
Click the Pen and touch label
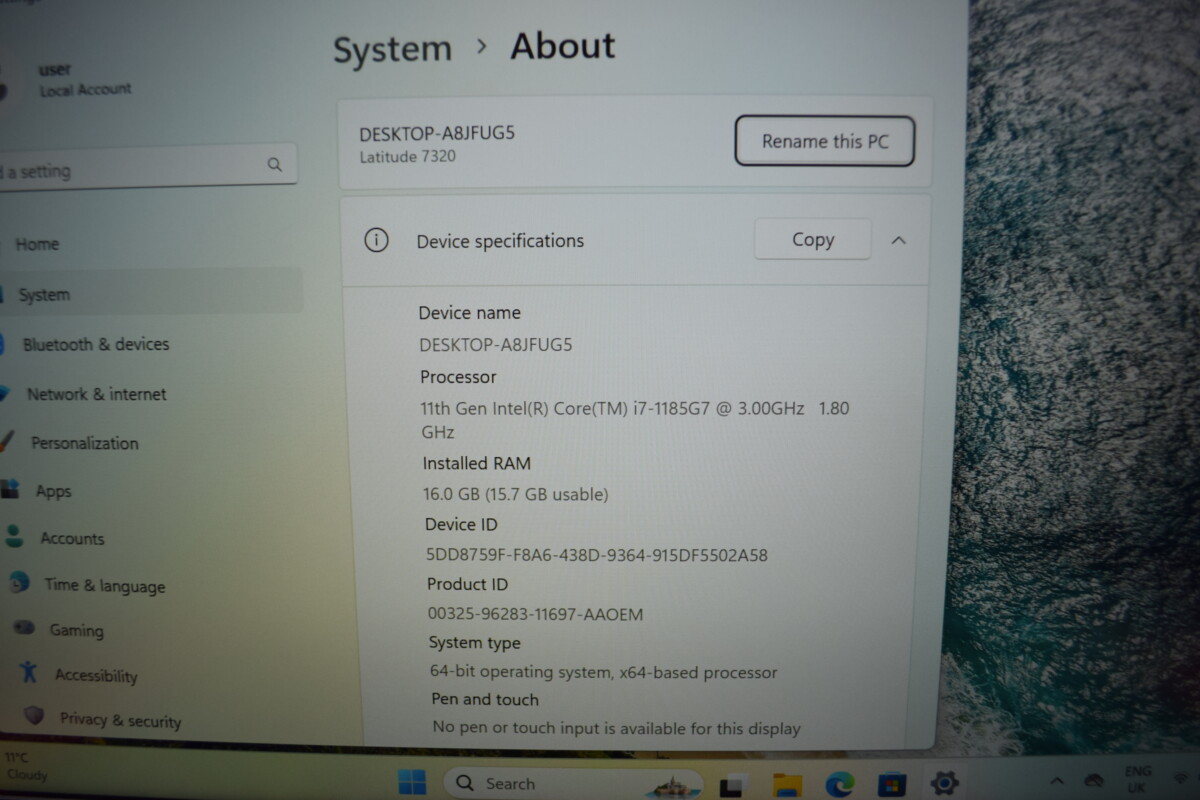tap(485, 699)
